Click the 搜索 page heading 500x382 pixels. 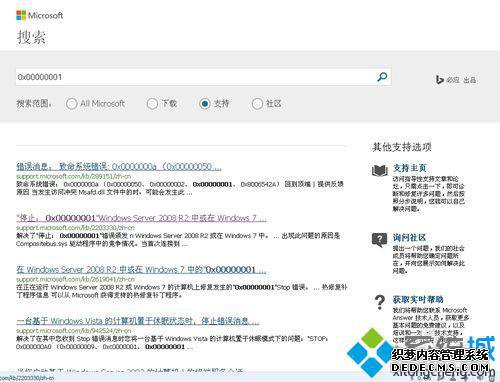[x=31, y=37]
